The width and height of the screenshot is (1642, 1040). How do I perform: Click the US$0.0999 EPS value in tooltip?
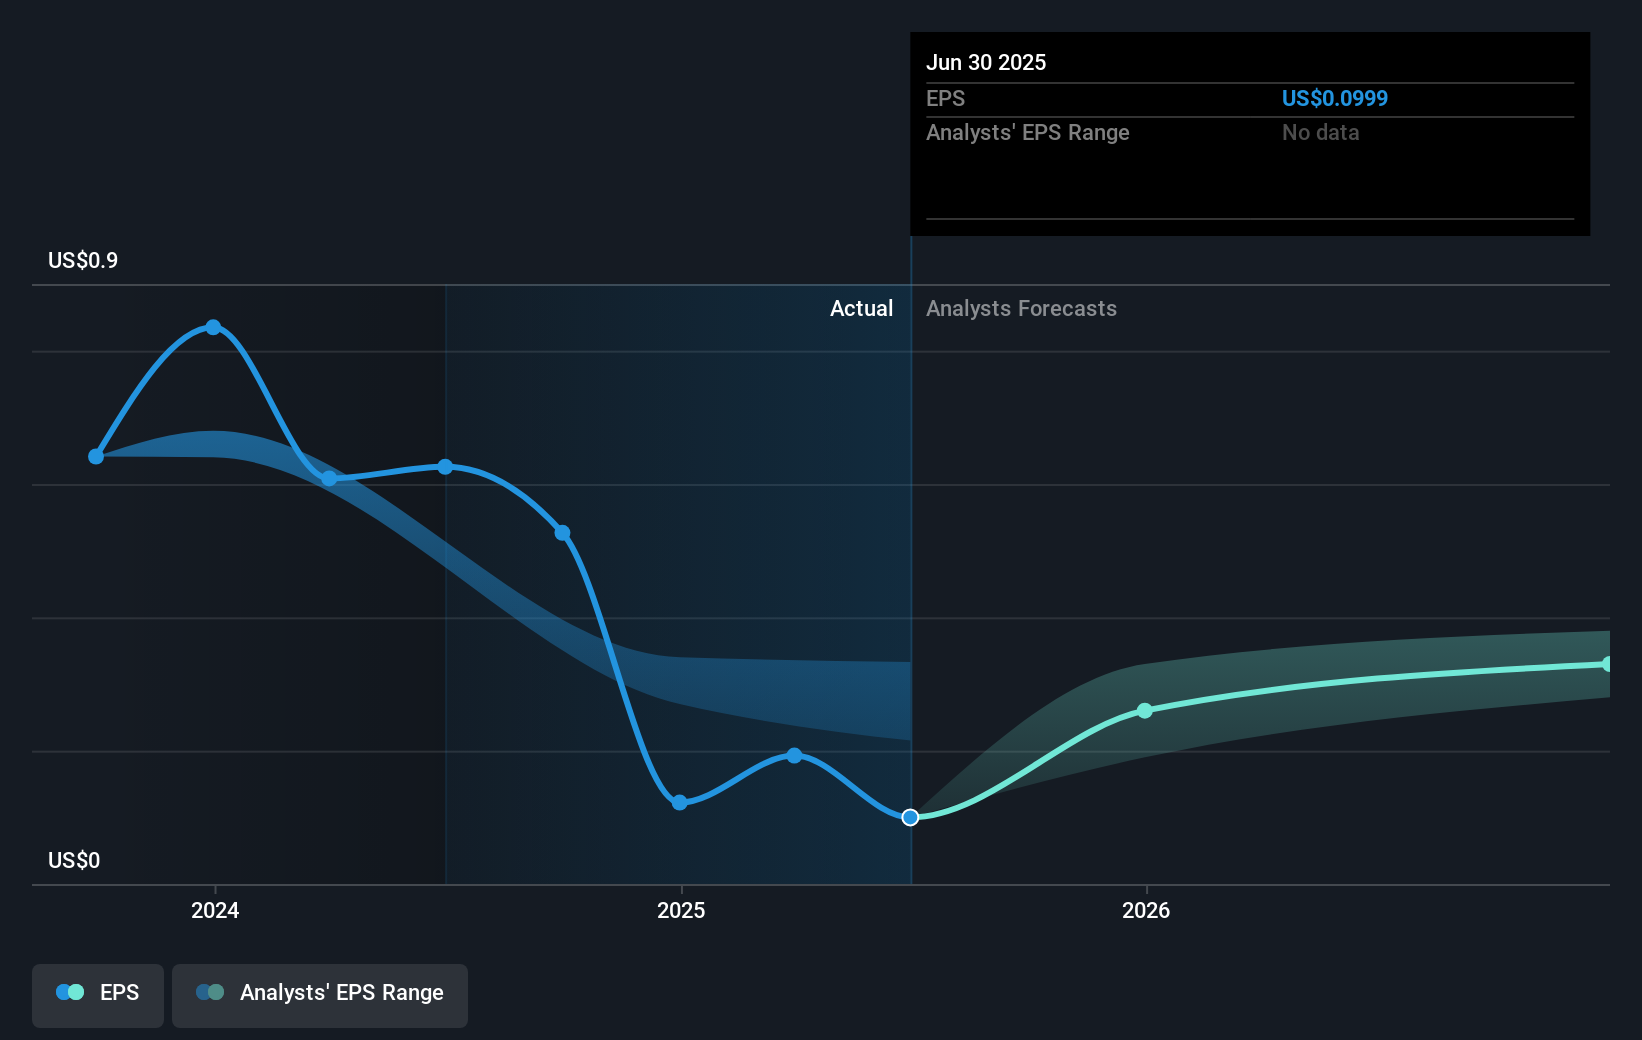pyautogui.click(x=1335, y=98)
